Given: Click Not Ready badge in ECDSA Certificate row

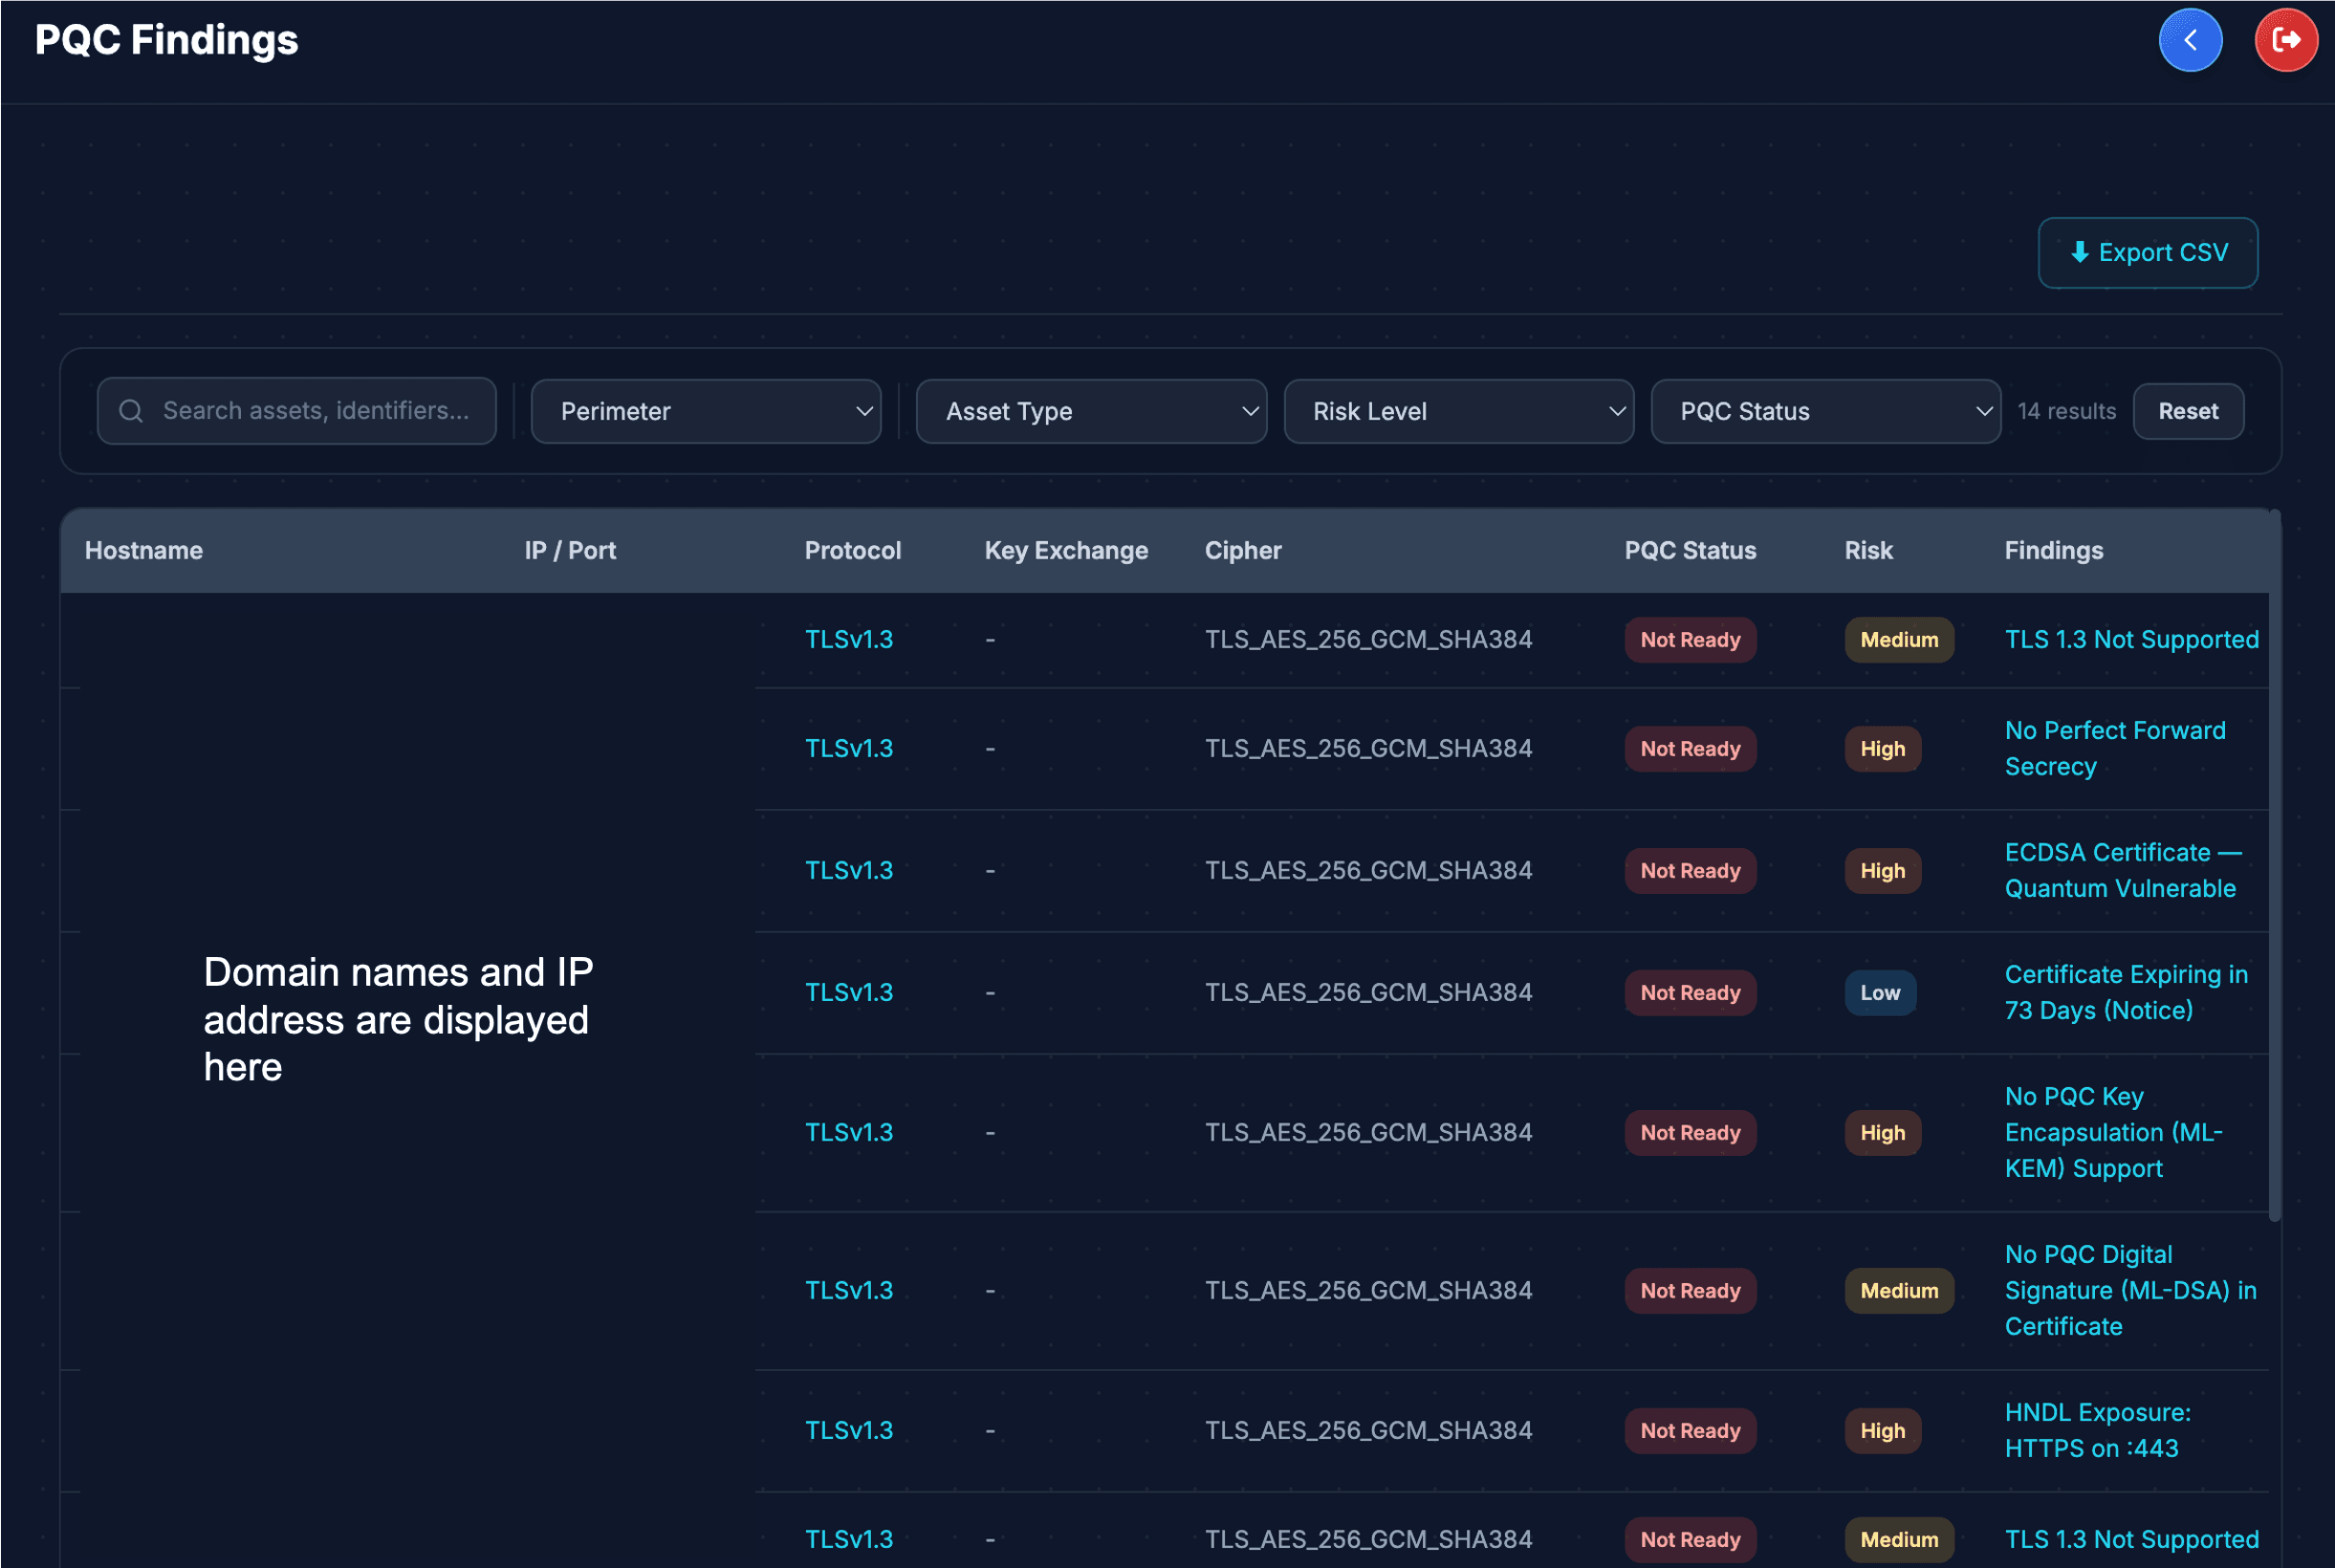Looking at the screenshot, I should click(1690, 871).
